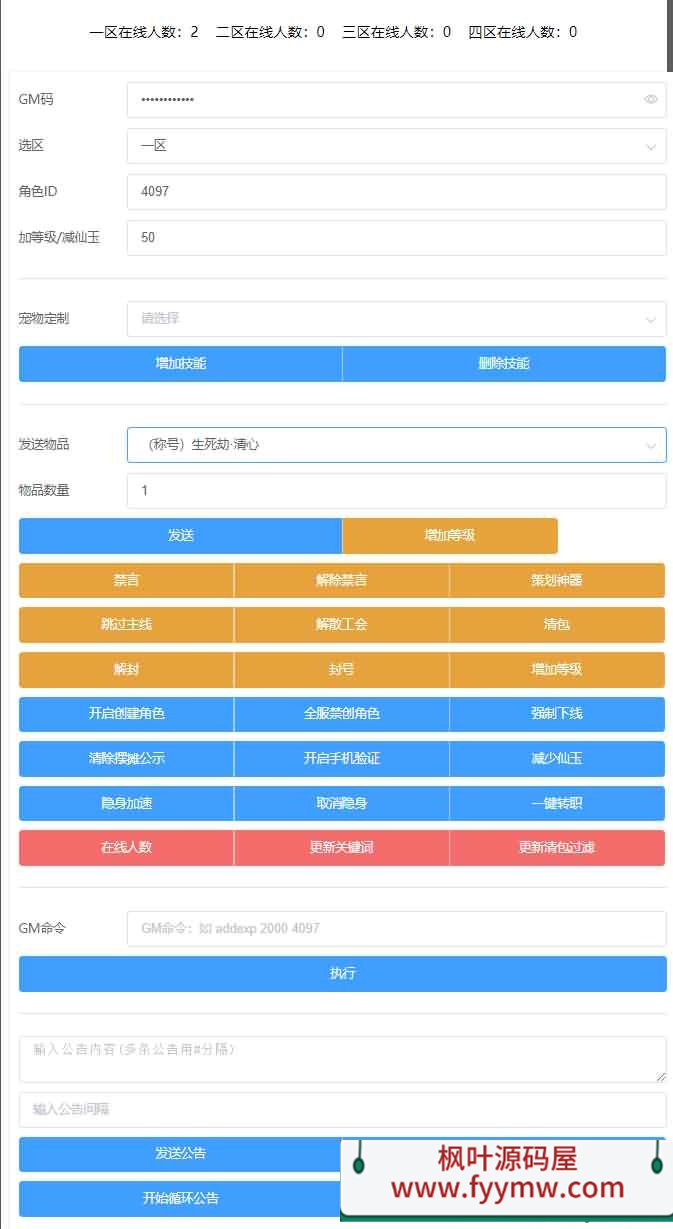Check 在线人数 with the red button
This screenshot has width=673, height=1229.
126,848
